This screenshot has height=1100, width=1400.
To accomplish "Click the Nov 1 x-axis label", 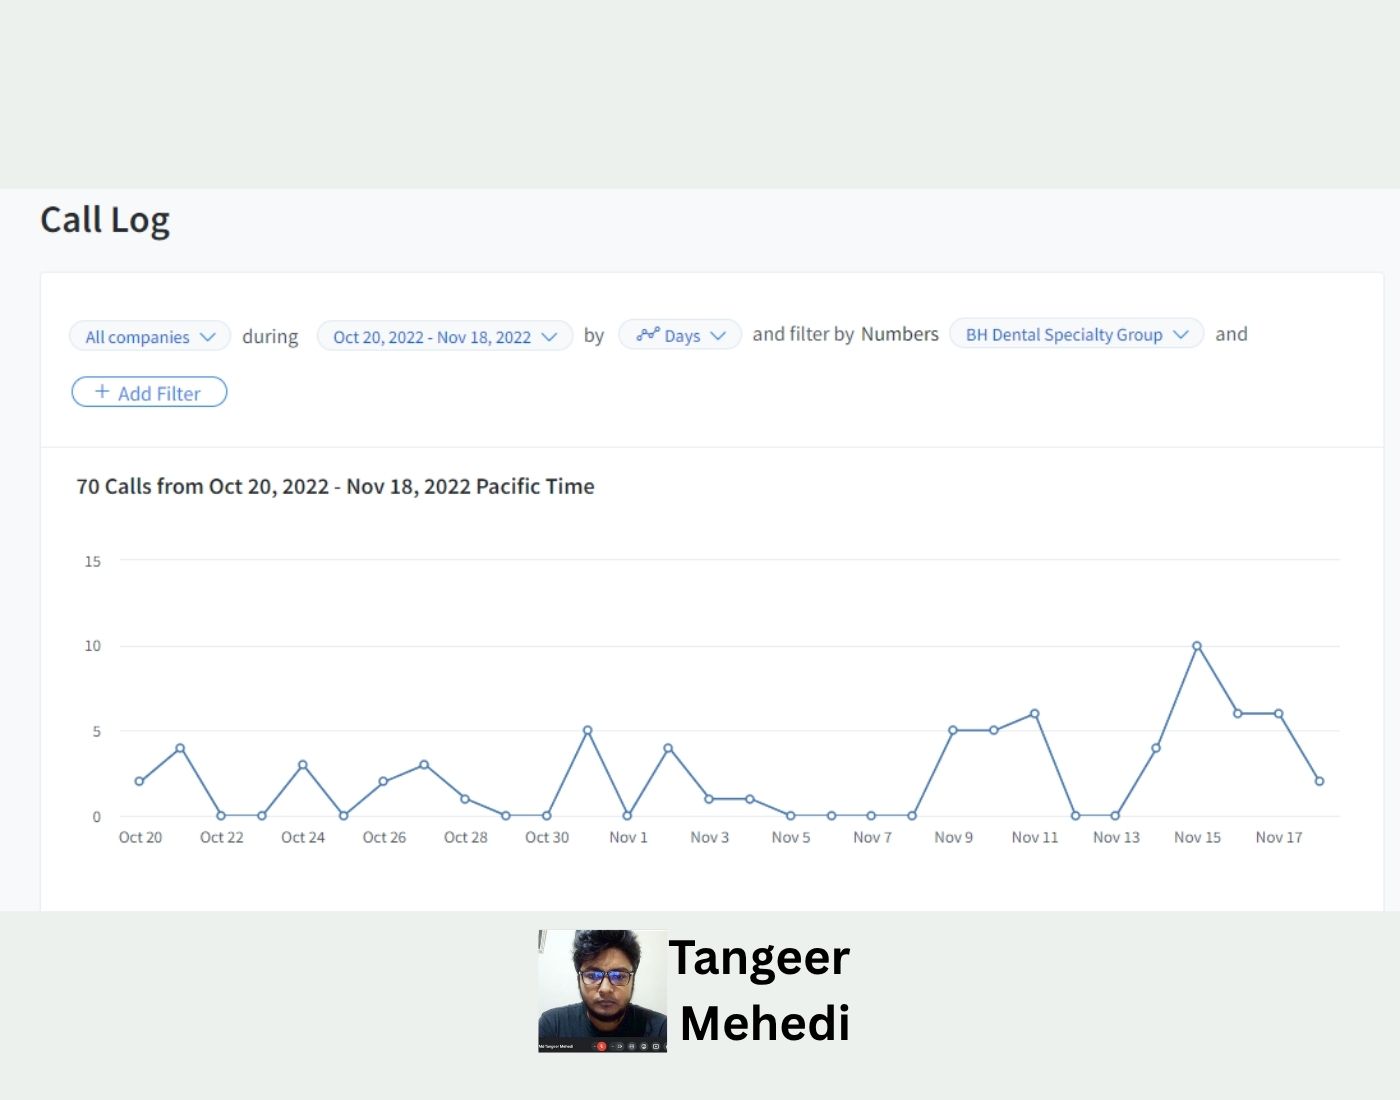I will click(x=628, y=838).
